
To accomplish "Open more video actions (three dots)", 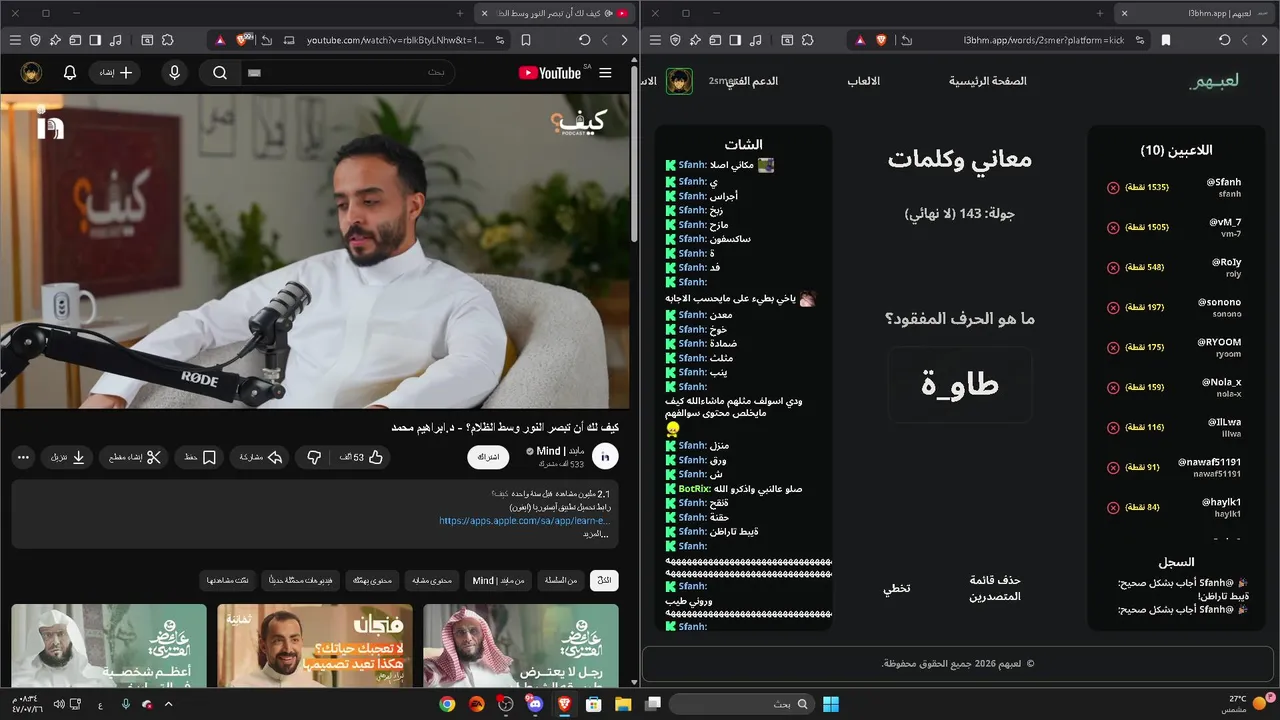I will tap(23, 457).
